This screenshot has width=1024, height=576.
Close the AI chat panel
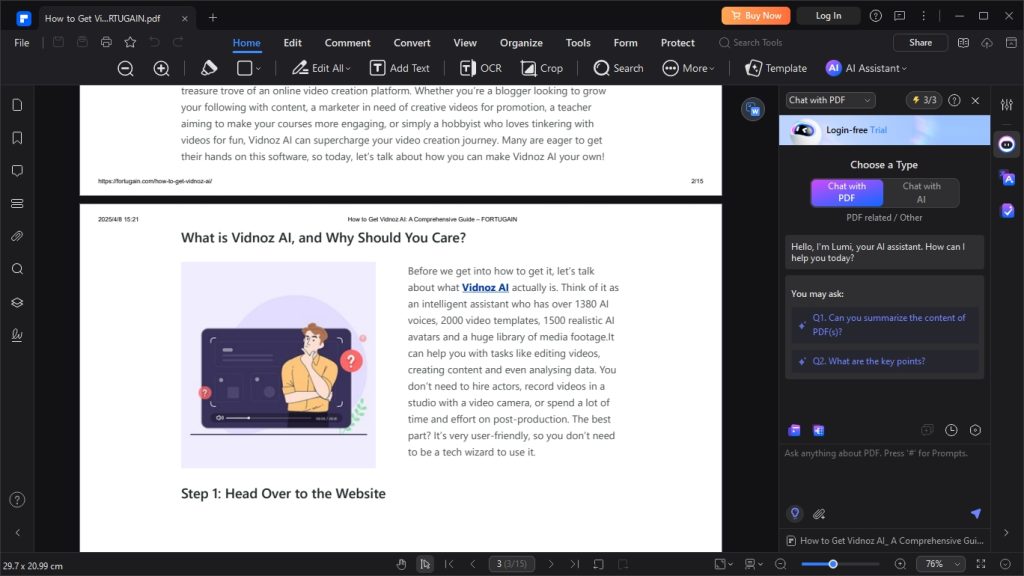[x=975, y=101]
